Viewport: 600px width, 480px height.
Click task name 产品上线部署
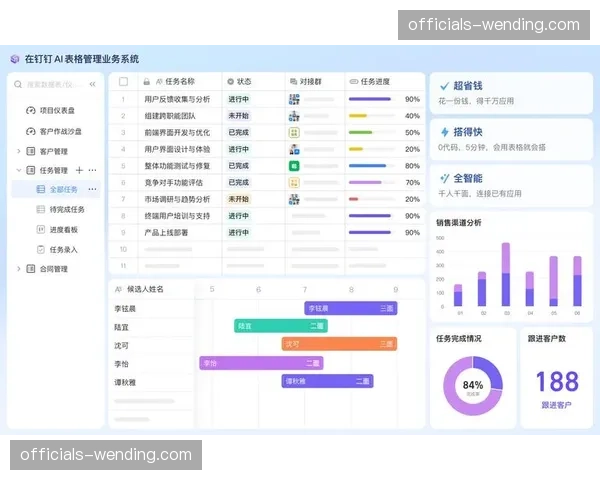tap(166, 233)
